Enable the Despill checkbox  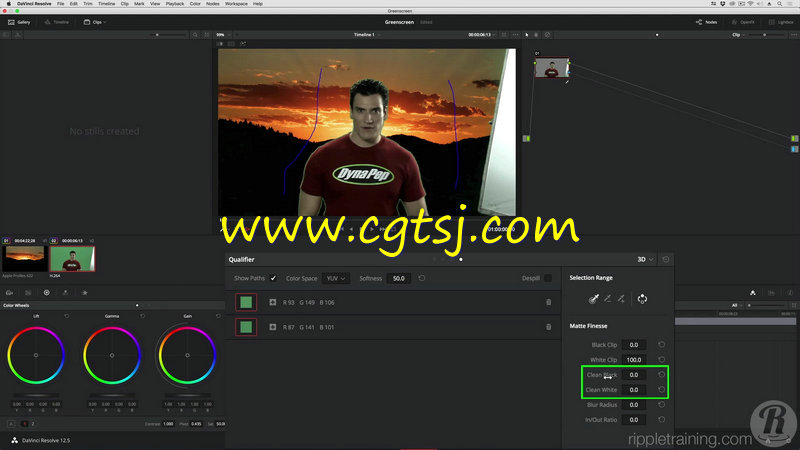[548, 278]
